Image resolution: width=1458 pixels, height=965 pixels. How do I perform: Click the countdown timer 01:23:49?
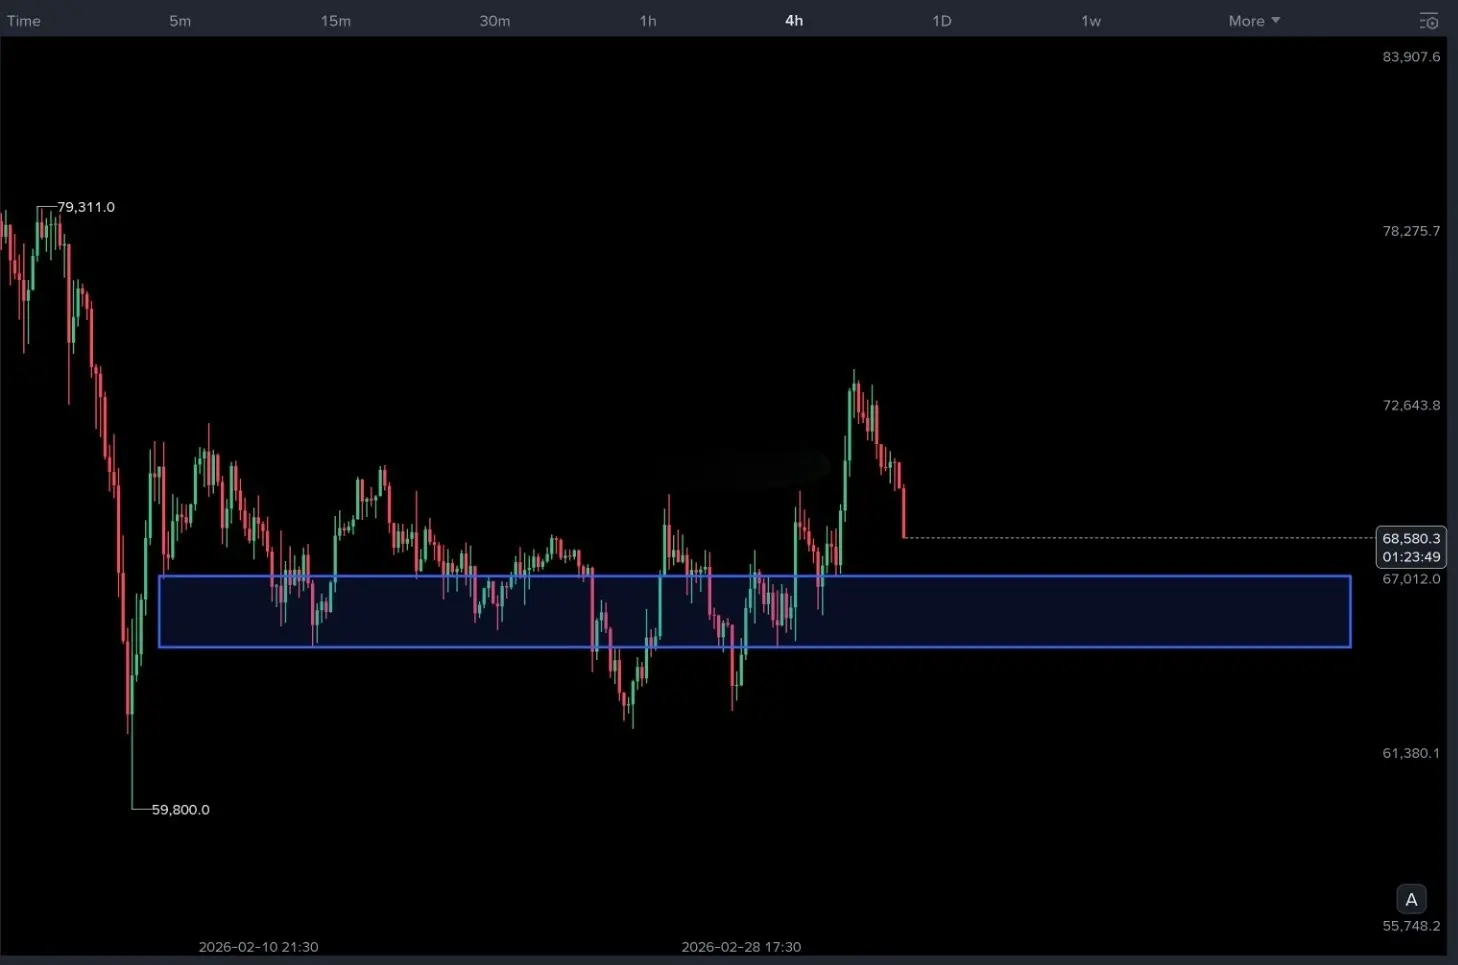coord(1411,557)
